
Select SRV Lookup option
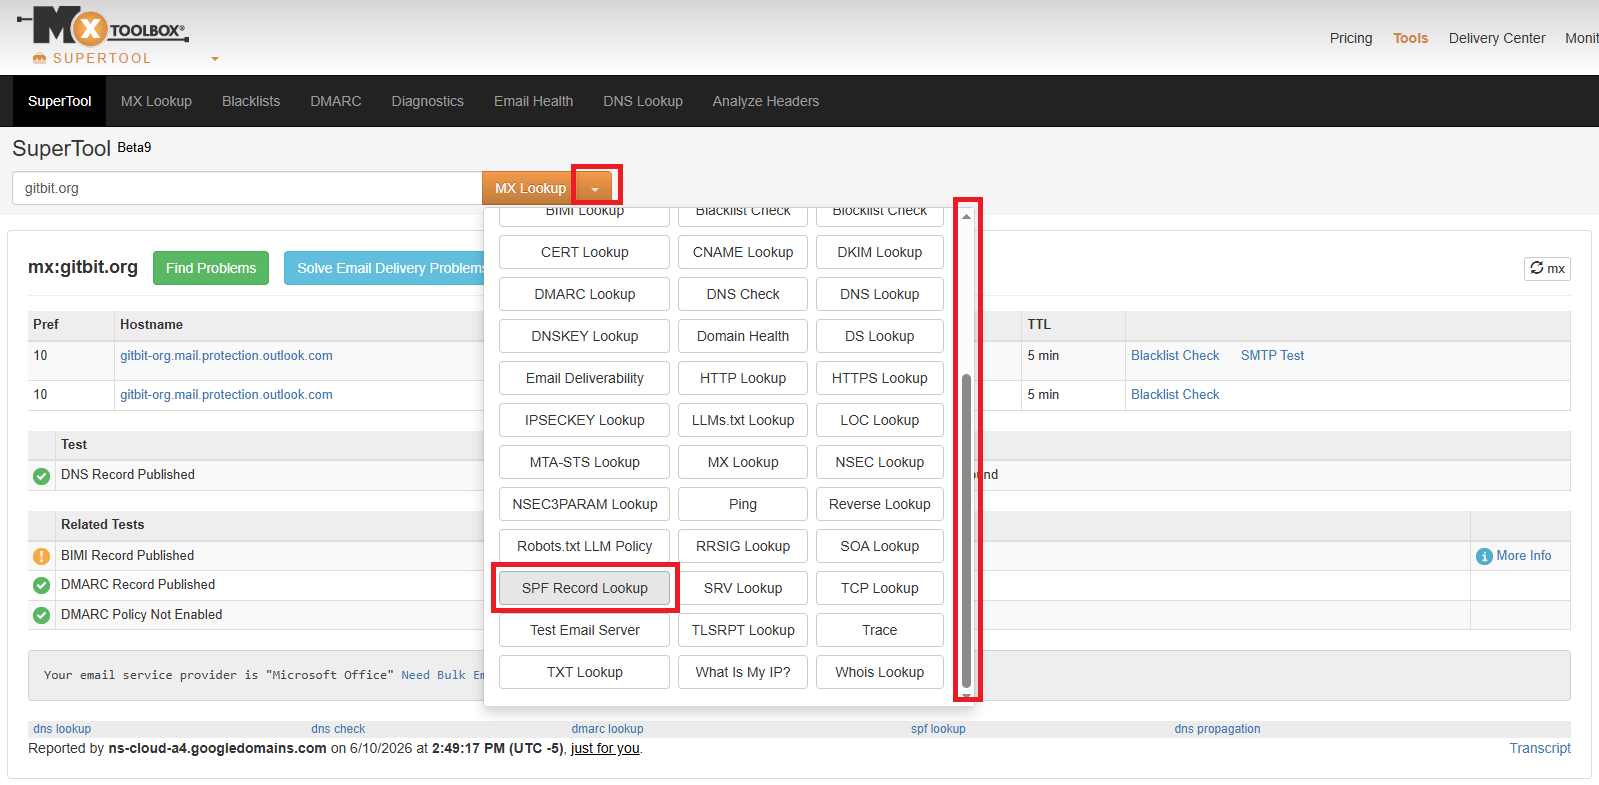tap(743, 588)
